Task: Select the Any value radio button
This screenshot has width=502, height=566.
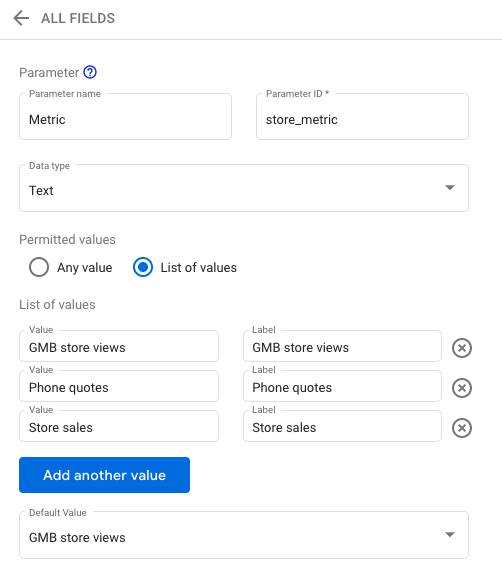Action: tap(39, 267)
